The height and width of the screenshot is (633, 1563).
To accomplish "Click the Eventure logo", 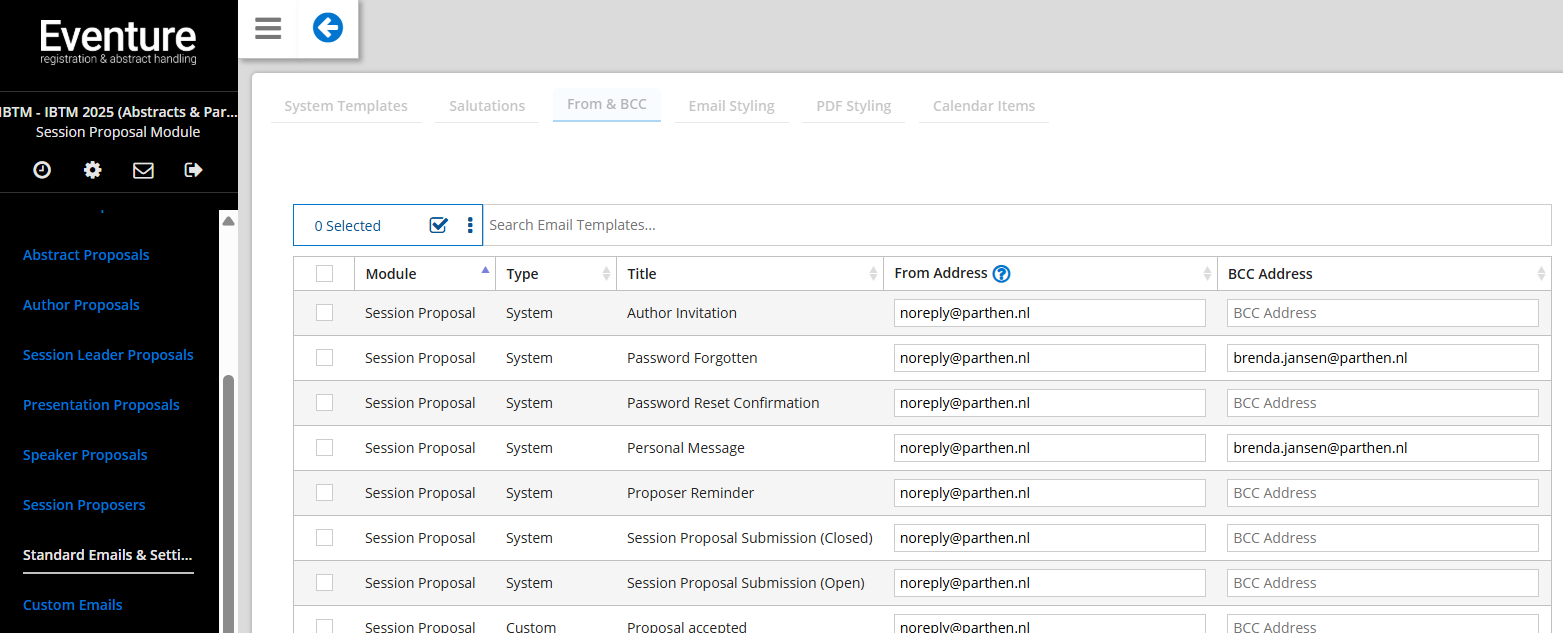I will click(x=118, y=42).
